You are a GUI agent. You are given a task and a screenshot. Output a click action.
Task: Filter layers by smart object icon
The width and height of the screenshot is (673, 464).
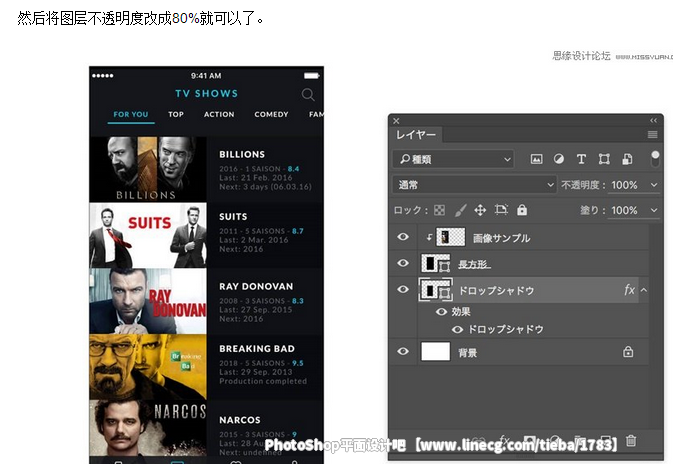tap(627, 159)
